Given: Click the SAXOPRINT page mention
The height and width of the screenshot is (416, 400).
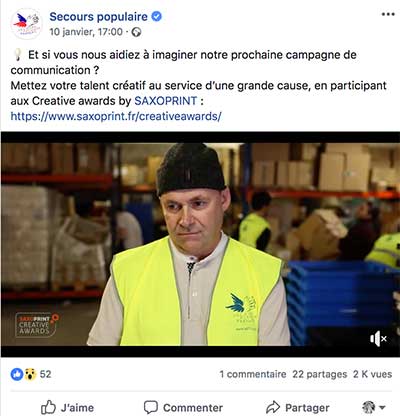Looking at the screenshot, I should (166, 101).
